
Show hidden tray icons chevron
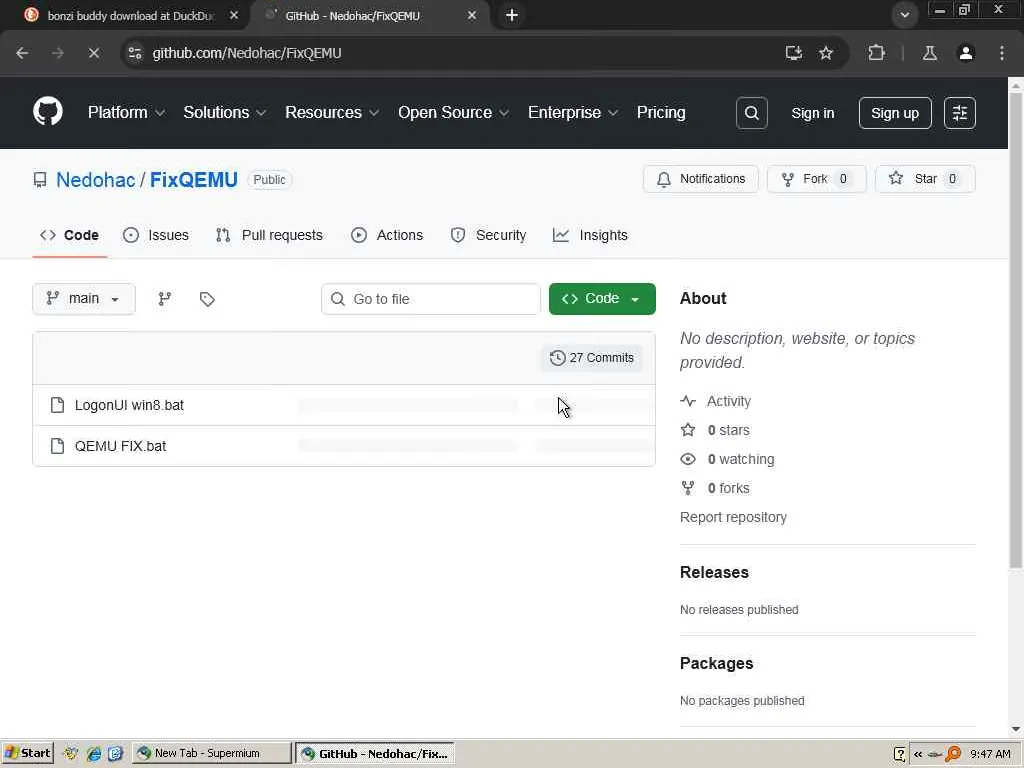918,754
